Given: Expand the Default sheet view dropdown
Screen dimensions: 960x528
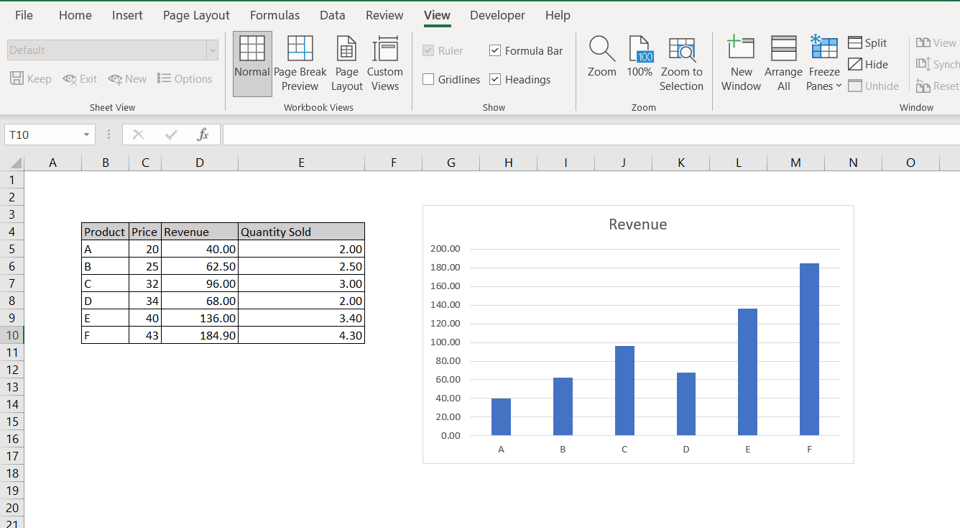Looking at the screenshot, I should point(212,50).
